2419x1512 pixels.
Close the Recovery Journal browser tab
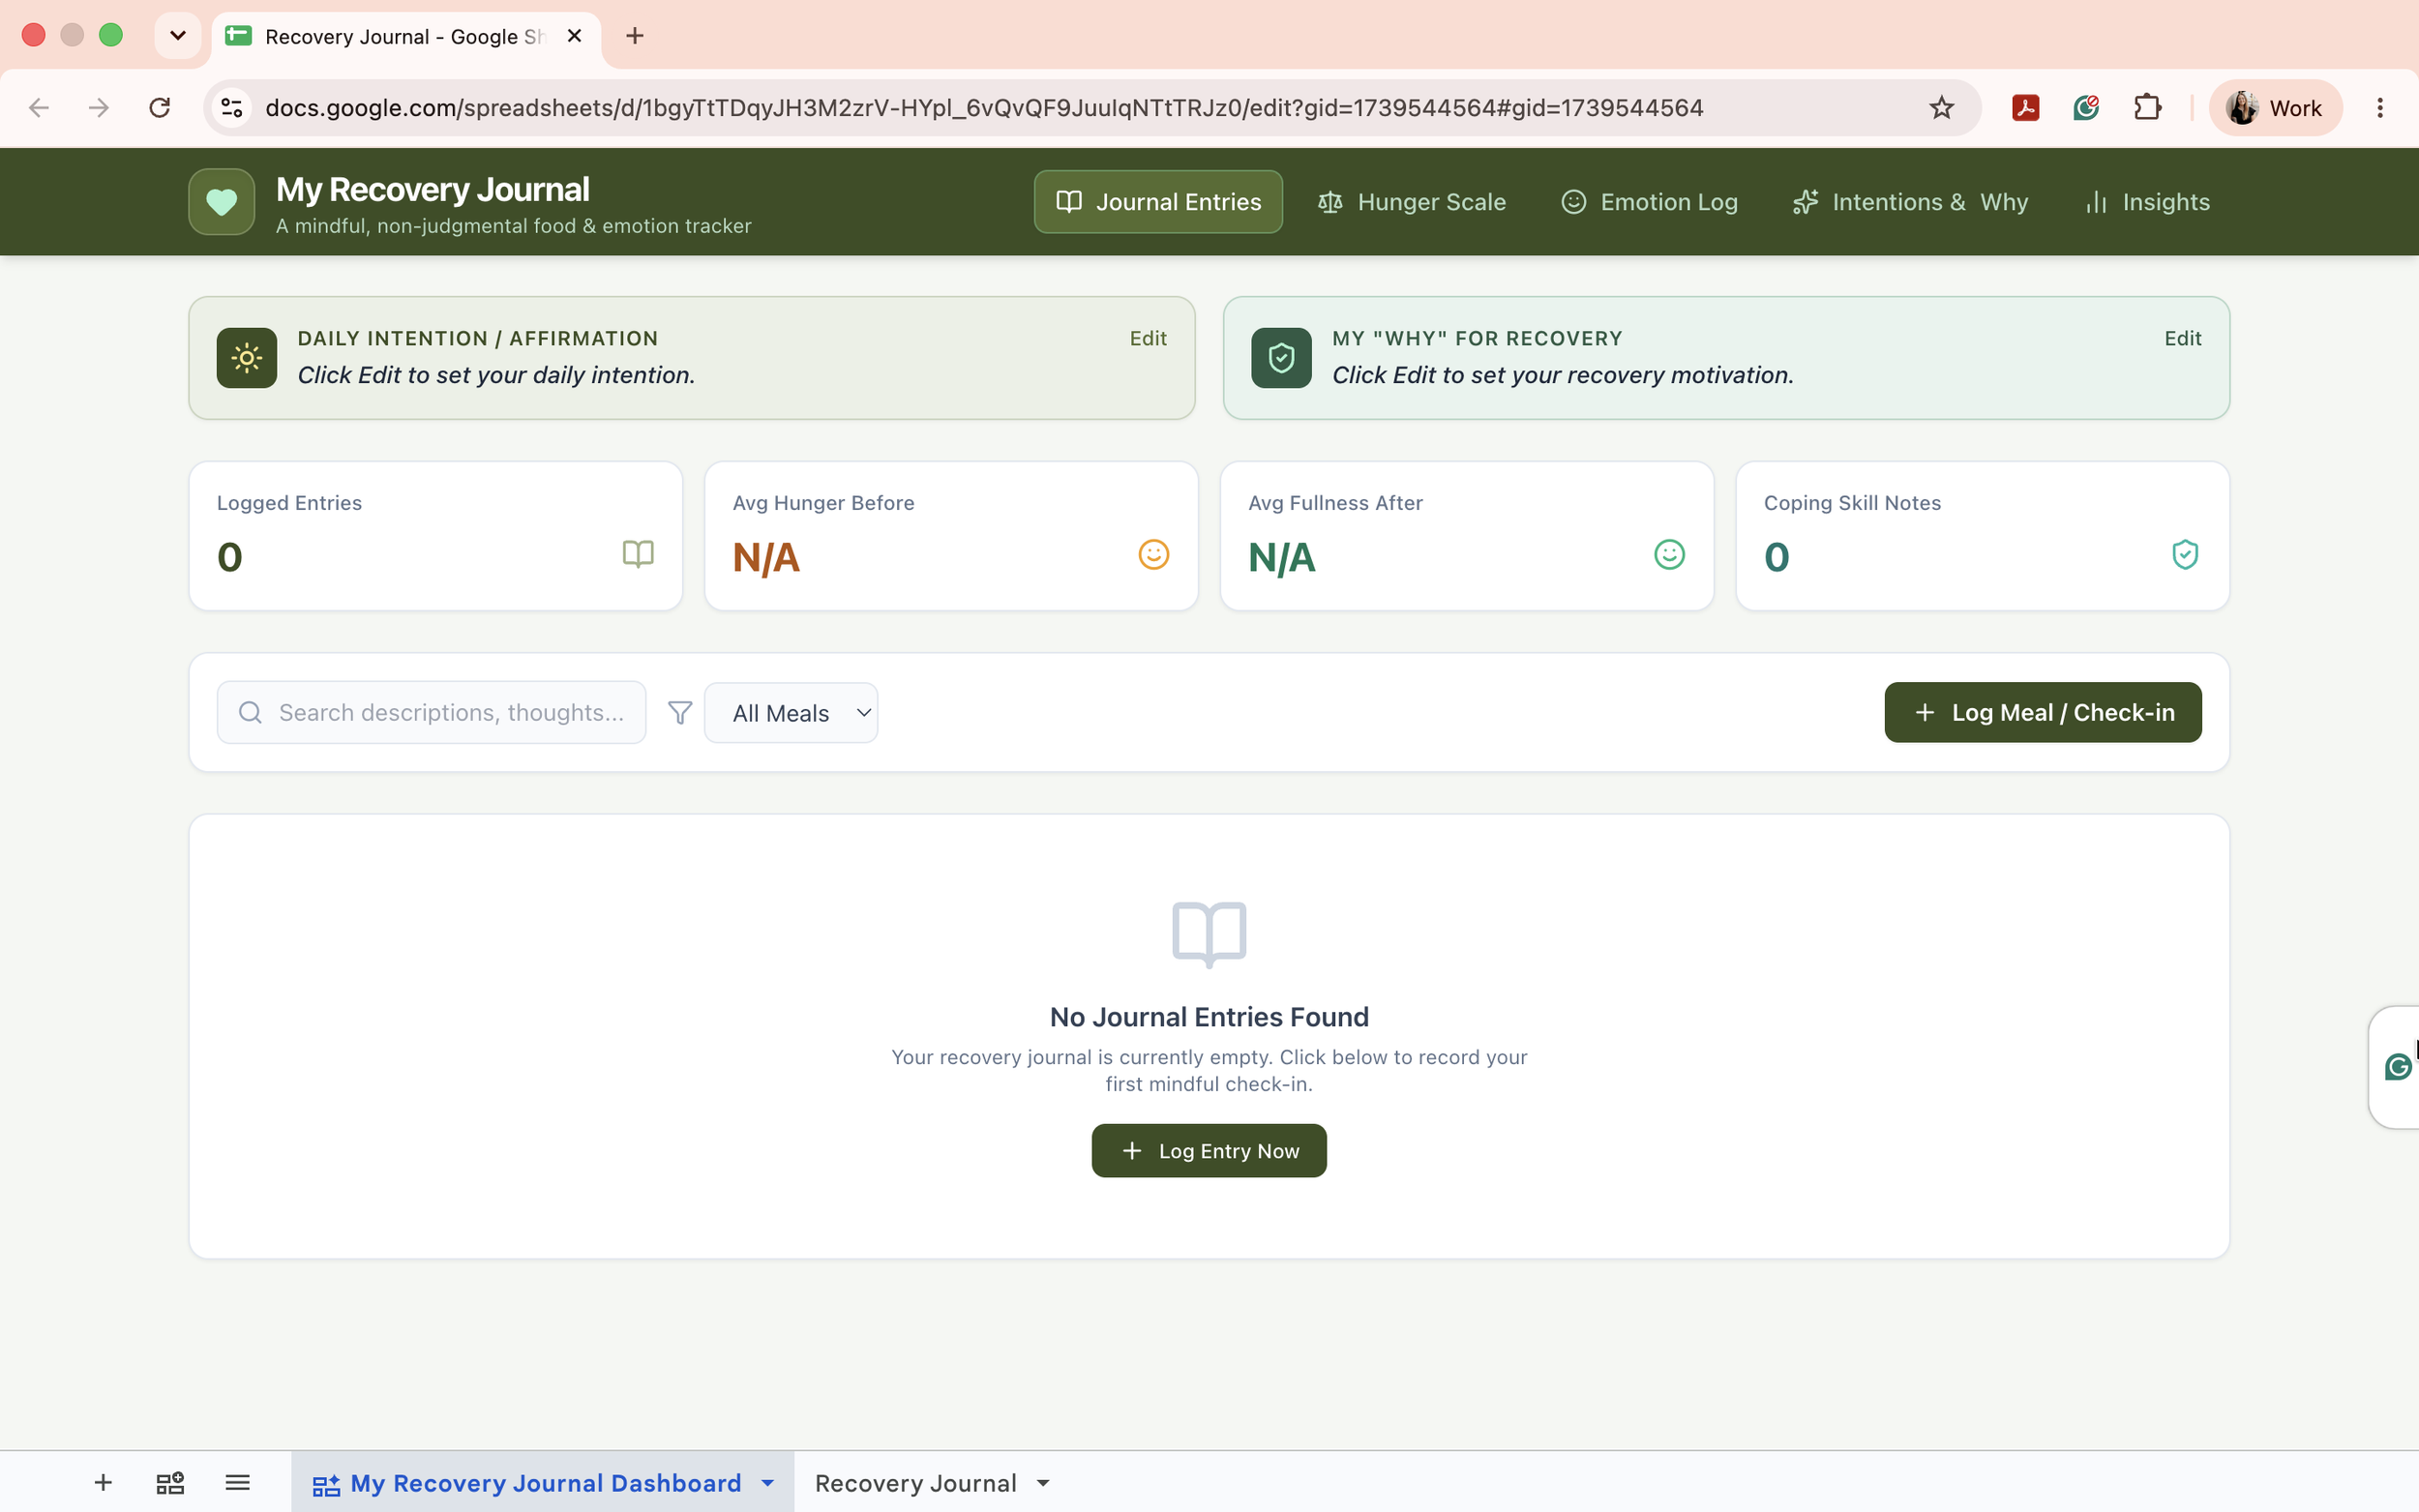[574, 36]
